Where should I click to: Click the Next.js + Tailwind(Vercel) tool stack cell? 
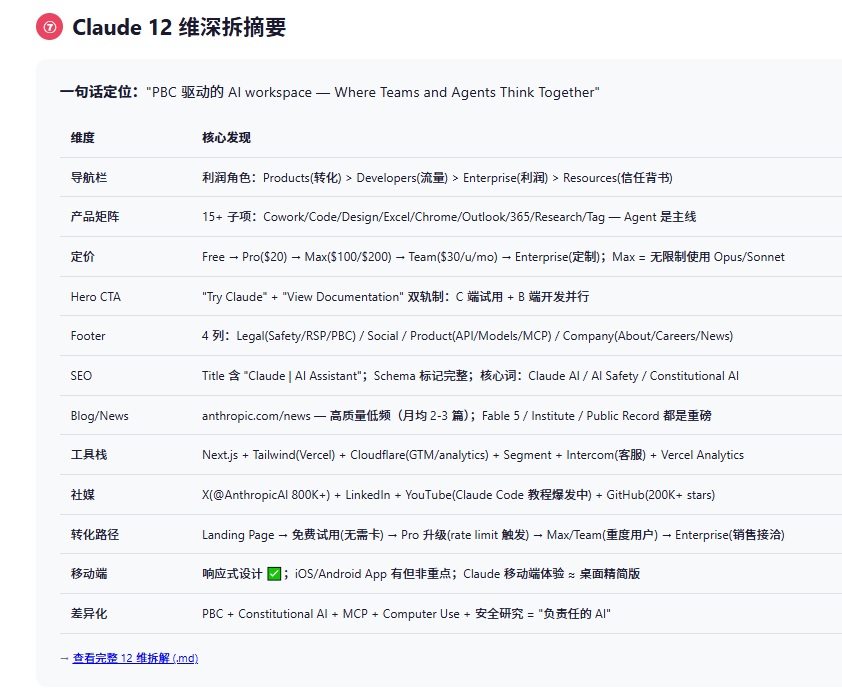coord(473,455)
